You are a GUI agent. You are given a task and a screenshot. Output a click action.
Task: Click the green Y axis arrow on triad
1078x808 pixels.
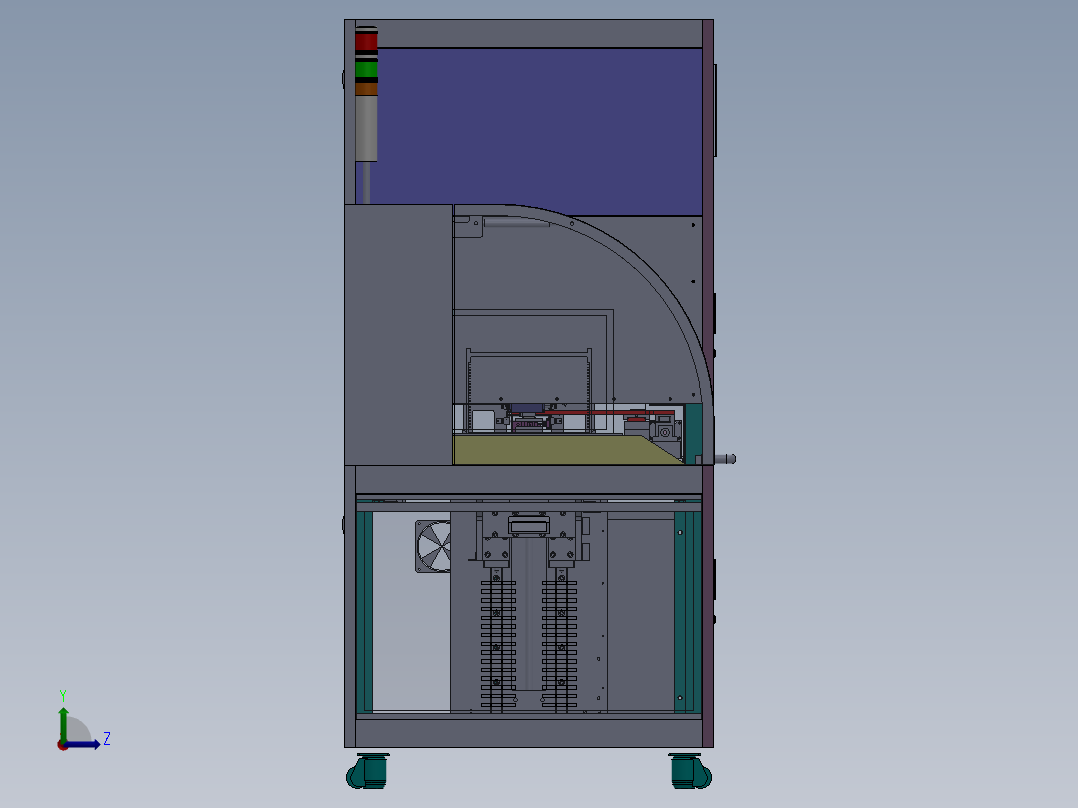pos(63,719)
